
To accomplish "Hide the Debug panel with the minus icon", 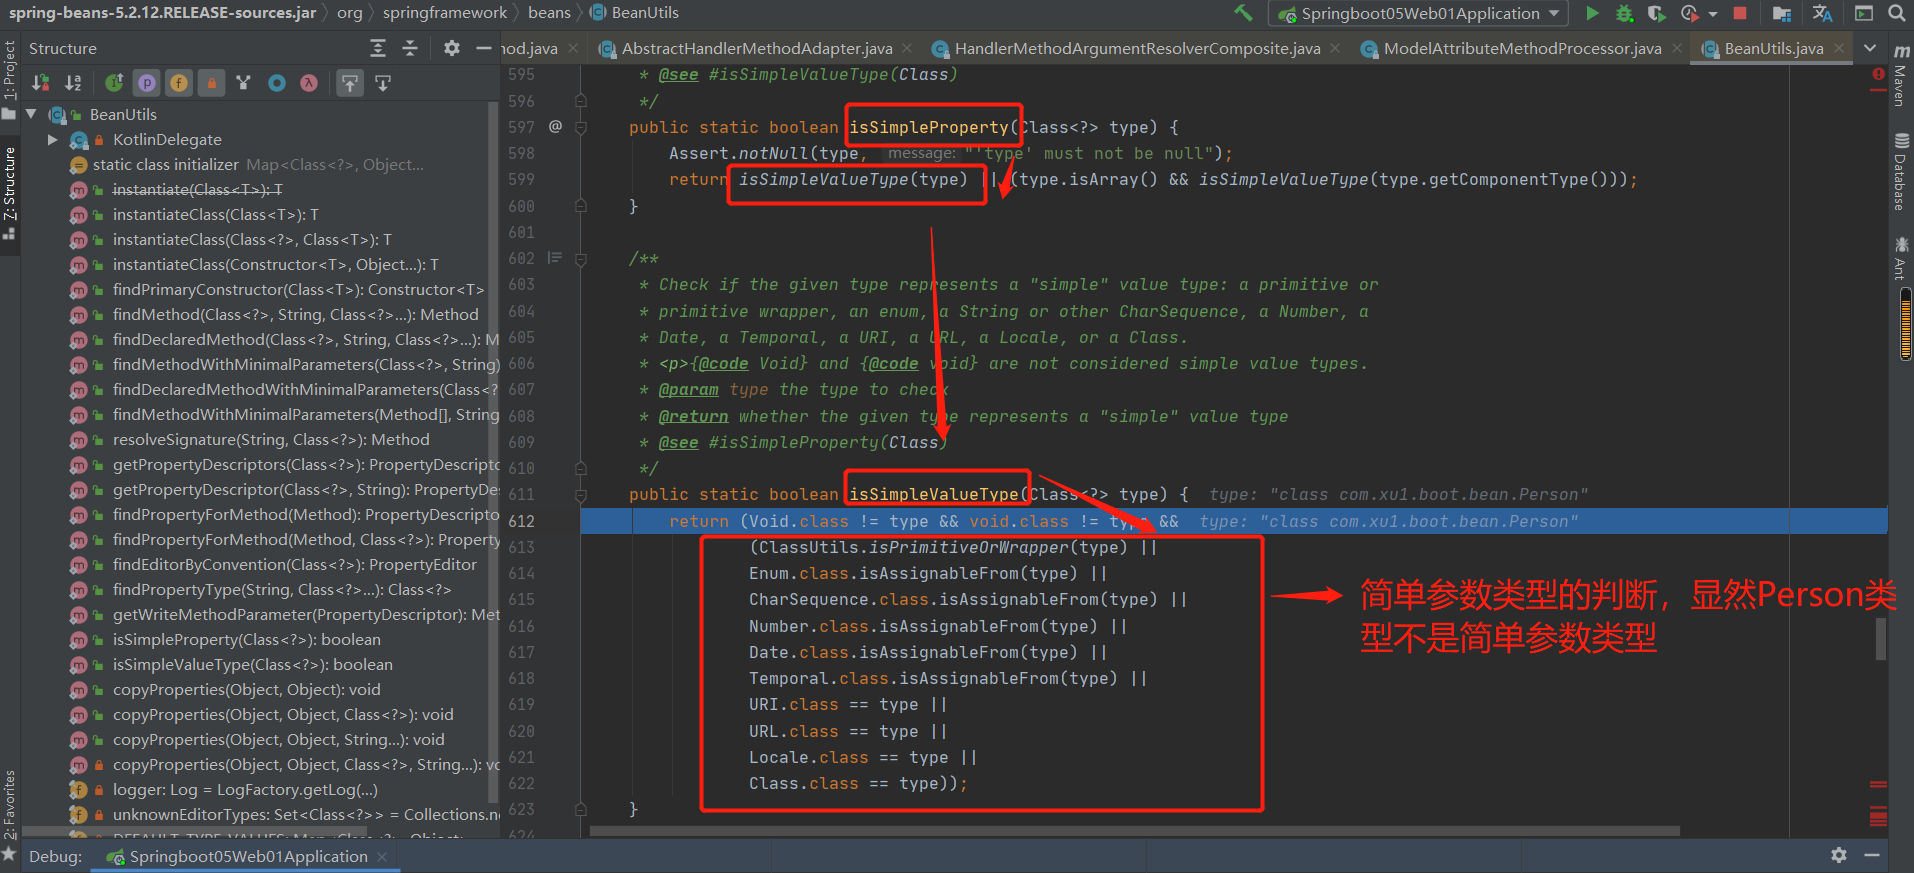I will coord(1872,855).
